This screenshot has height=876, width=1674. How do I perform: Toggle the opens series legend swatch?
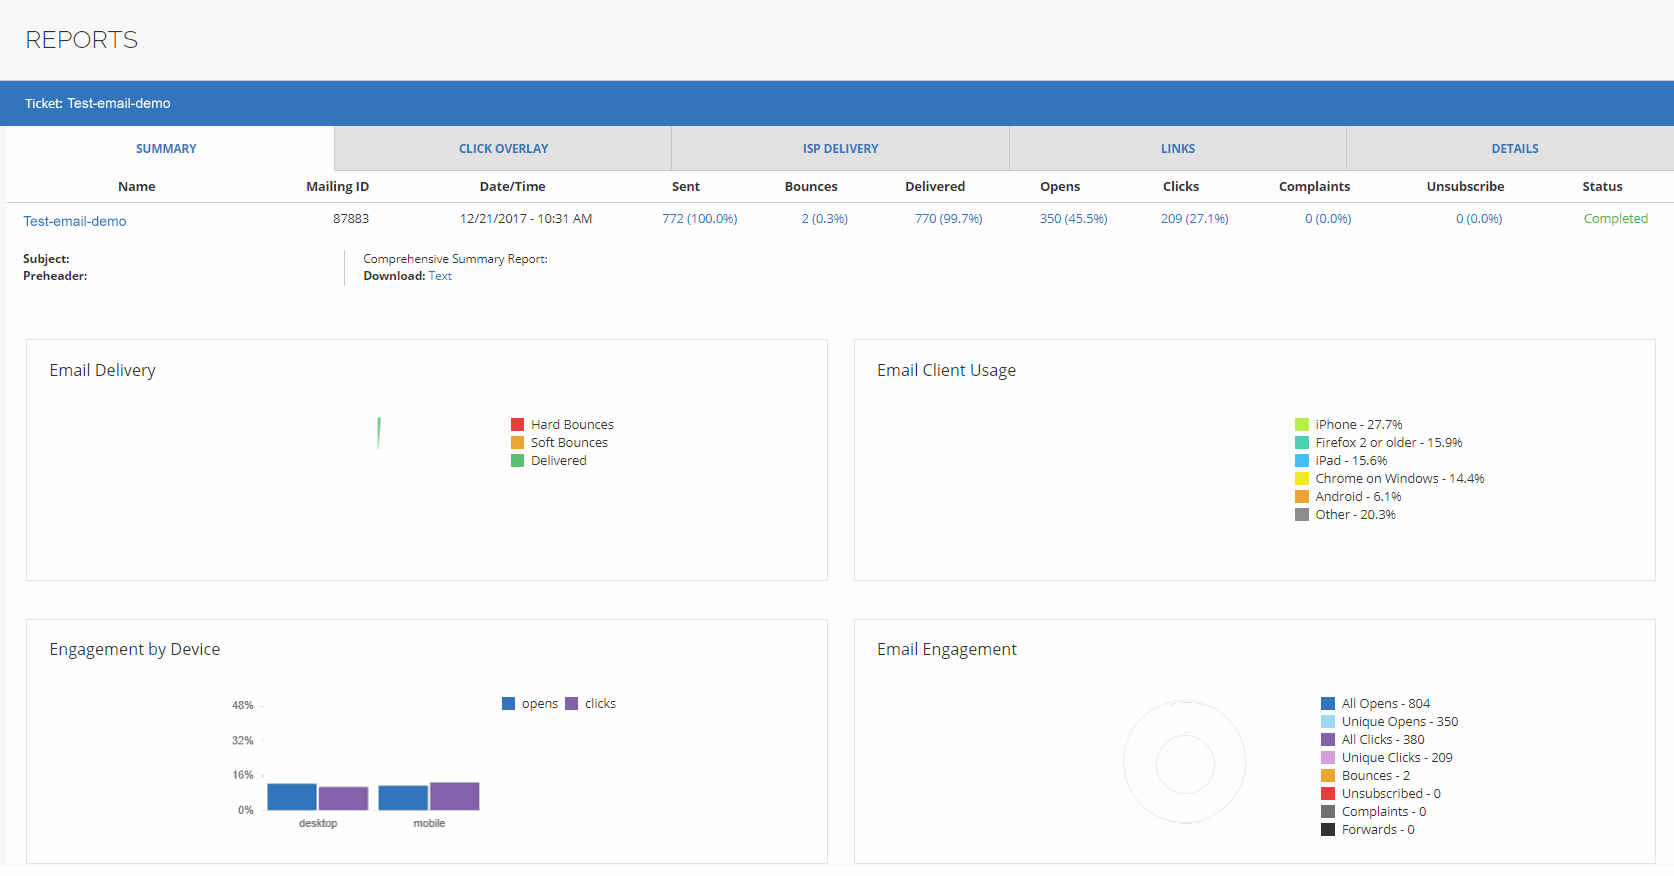coord(509,704)
